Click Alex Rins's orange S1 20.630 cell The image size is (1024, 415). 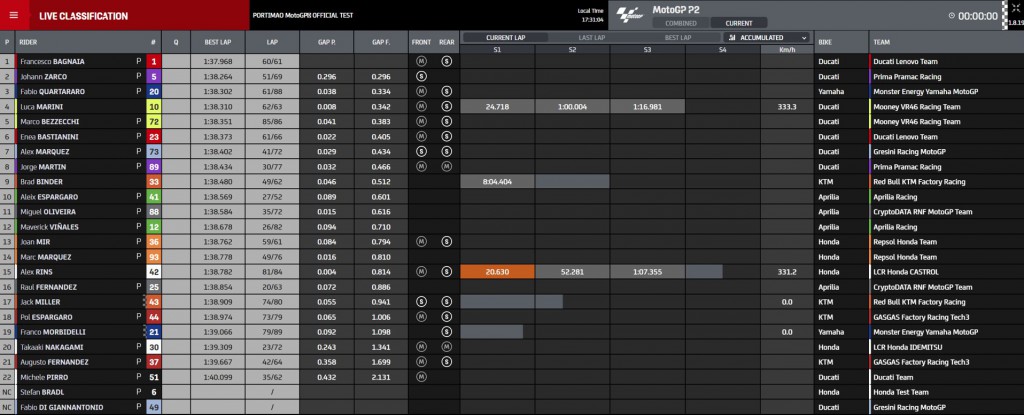click(497, 272)
